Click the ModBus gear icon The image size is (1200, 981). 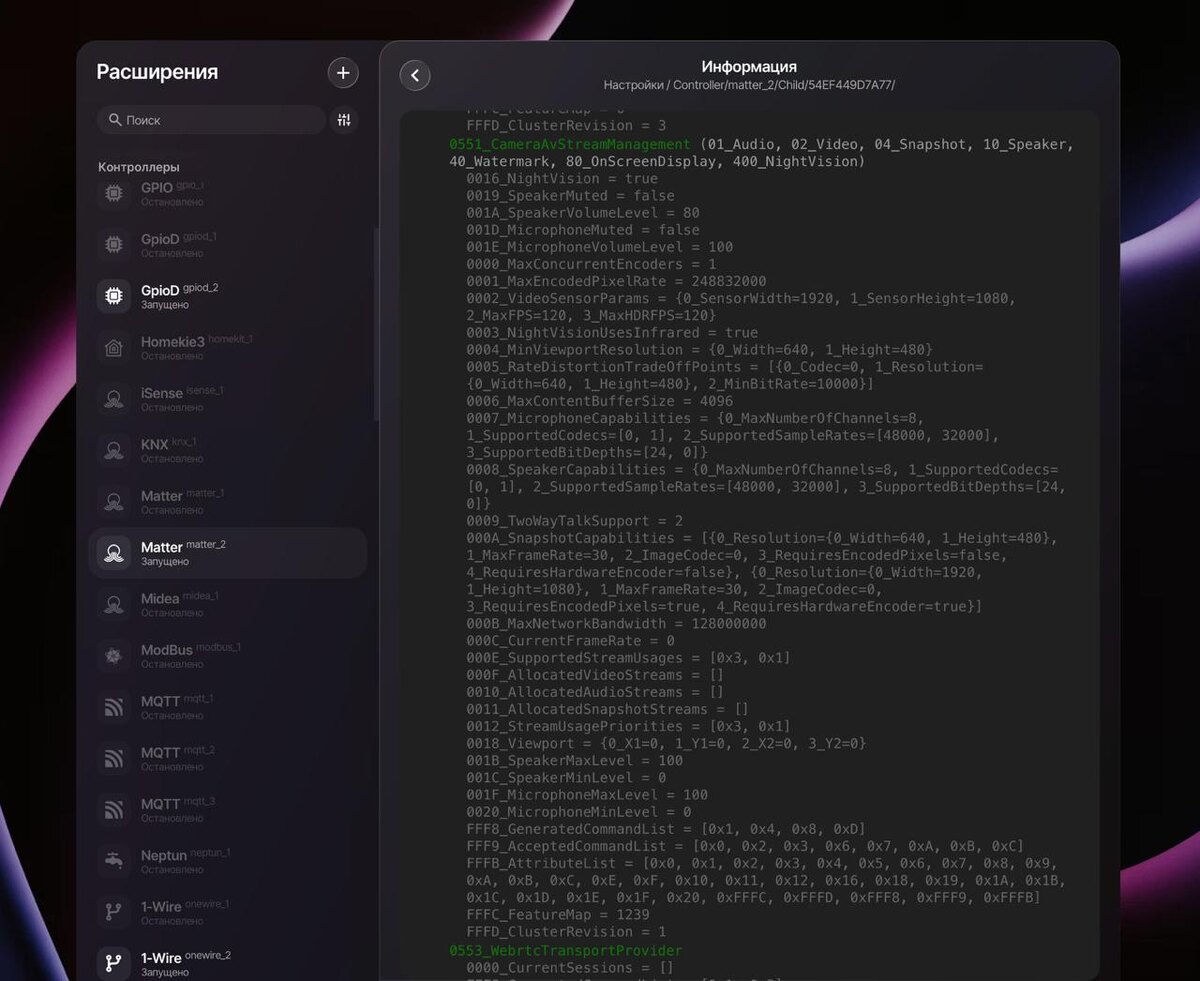(114, 656)
